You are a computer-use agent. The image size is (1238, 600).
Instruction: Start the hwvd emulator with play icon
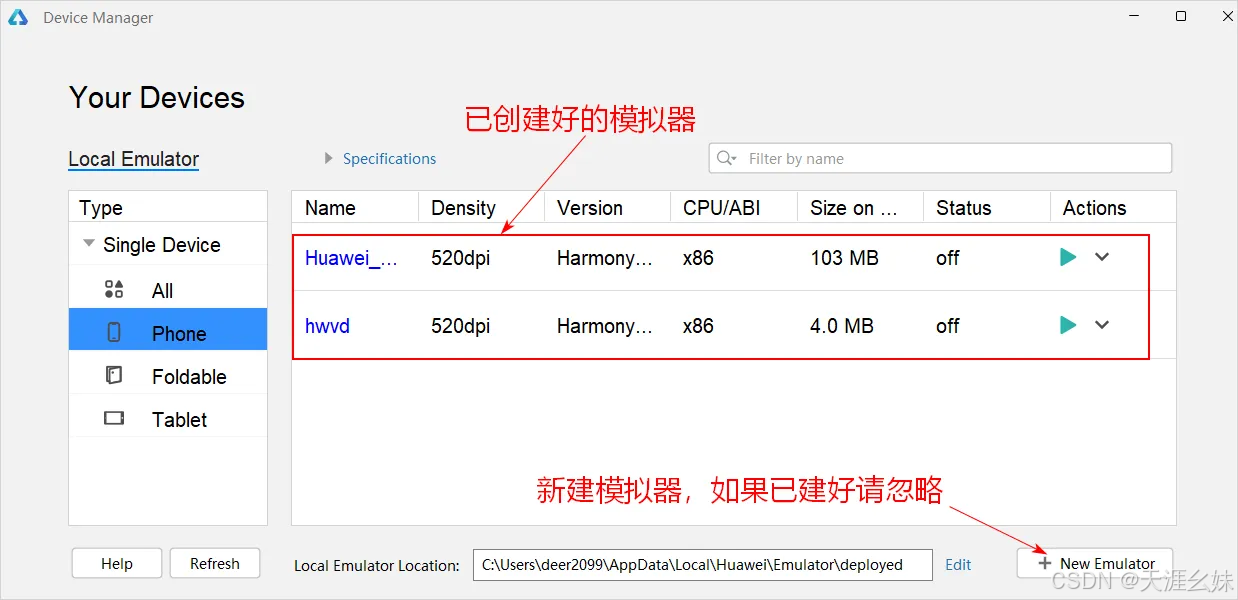tap(1068, 325)
